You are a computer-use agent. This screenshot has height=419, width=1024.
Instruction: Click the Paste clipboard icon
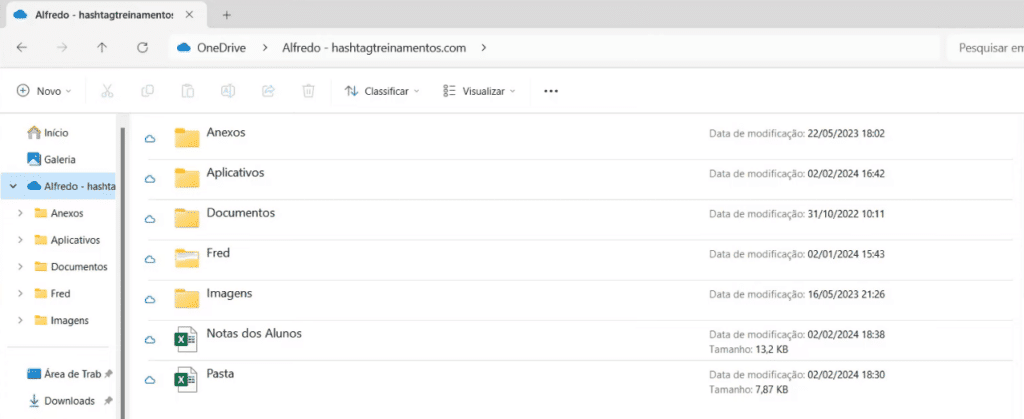pos(187,91)
